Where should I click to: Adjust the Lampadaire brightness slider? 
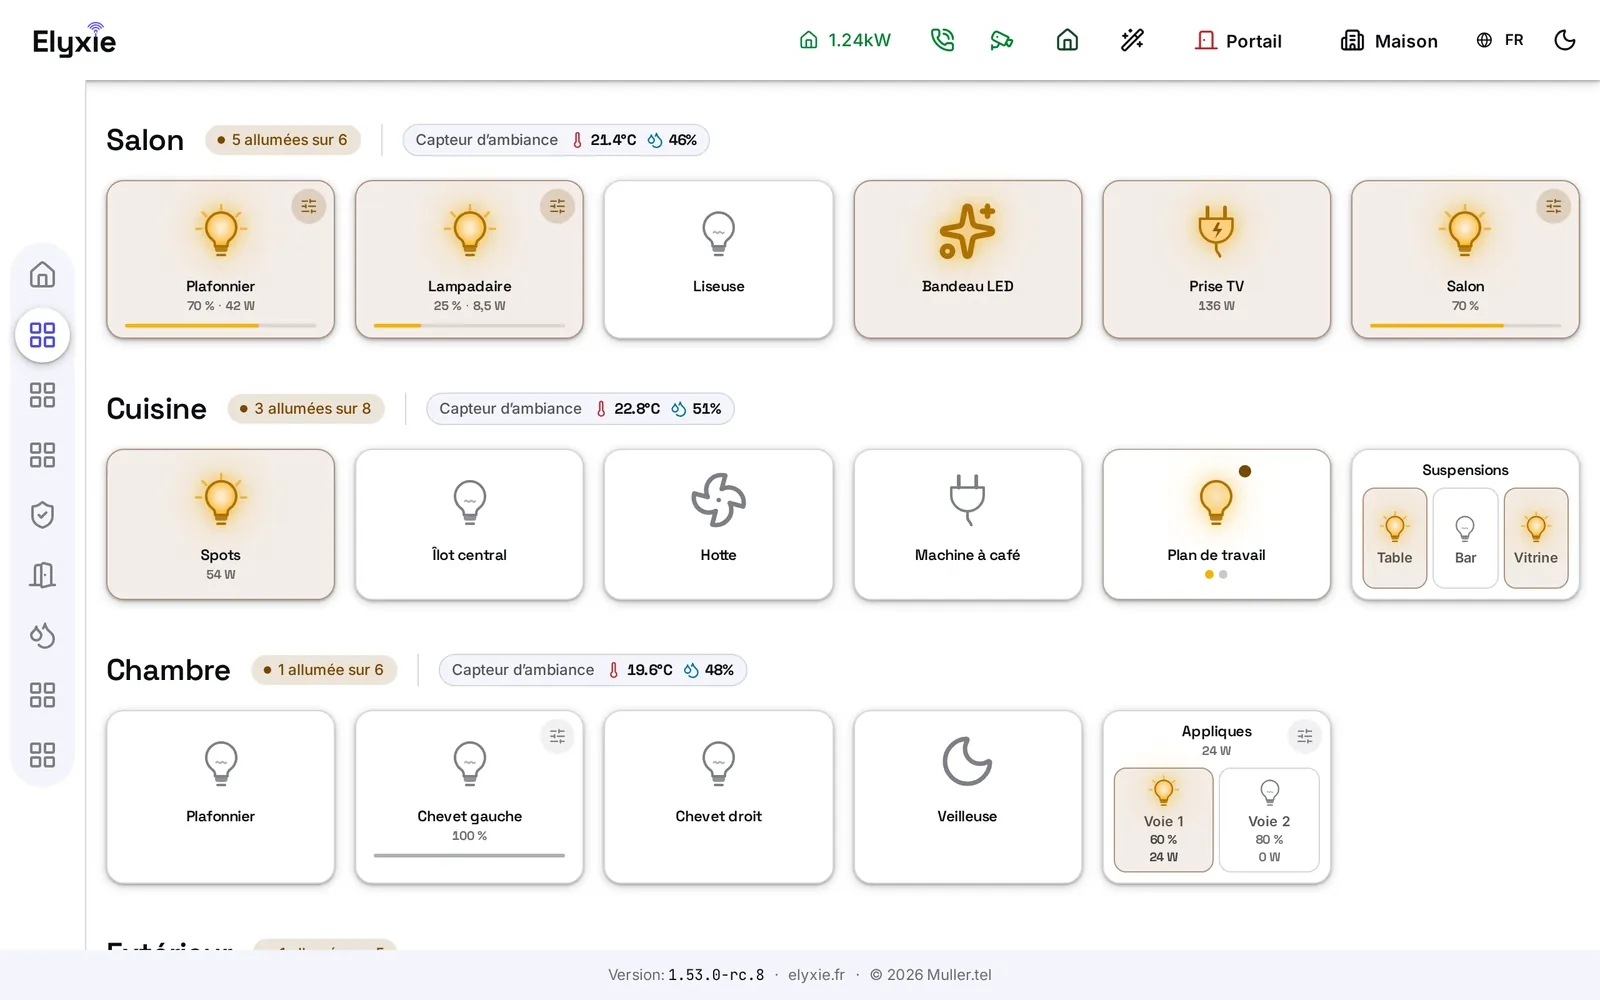469,325
